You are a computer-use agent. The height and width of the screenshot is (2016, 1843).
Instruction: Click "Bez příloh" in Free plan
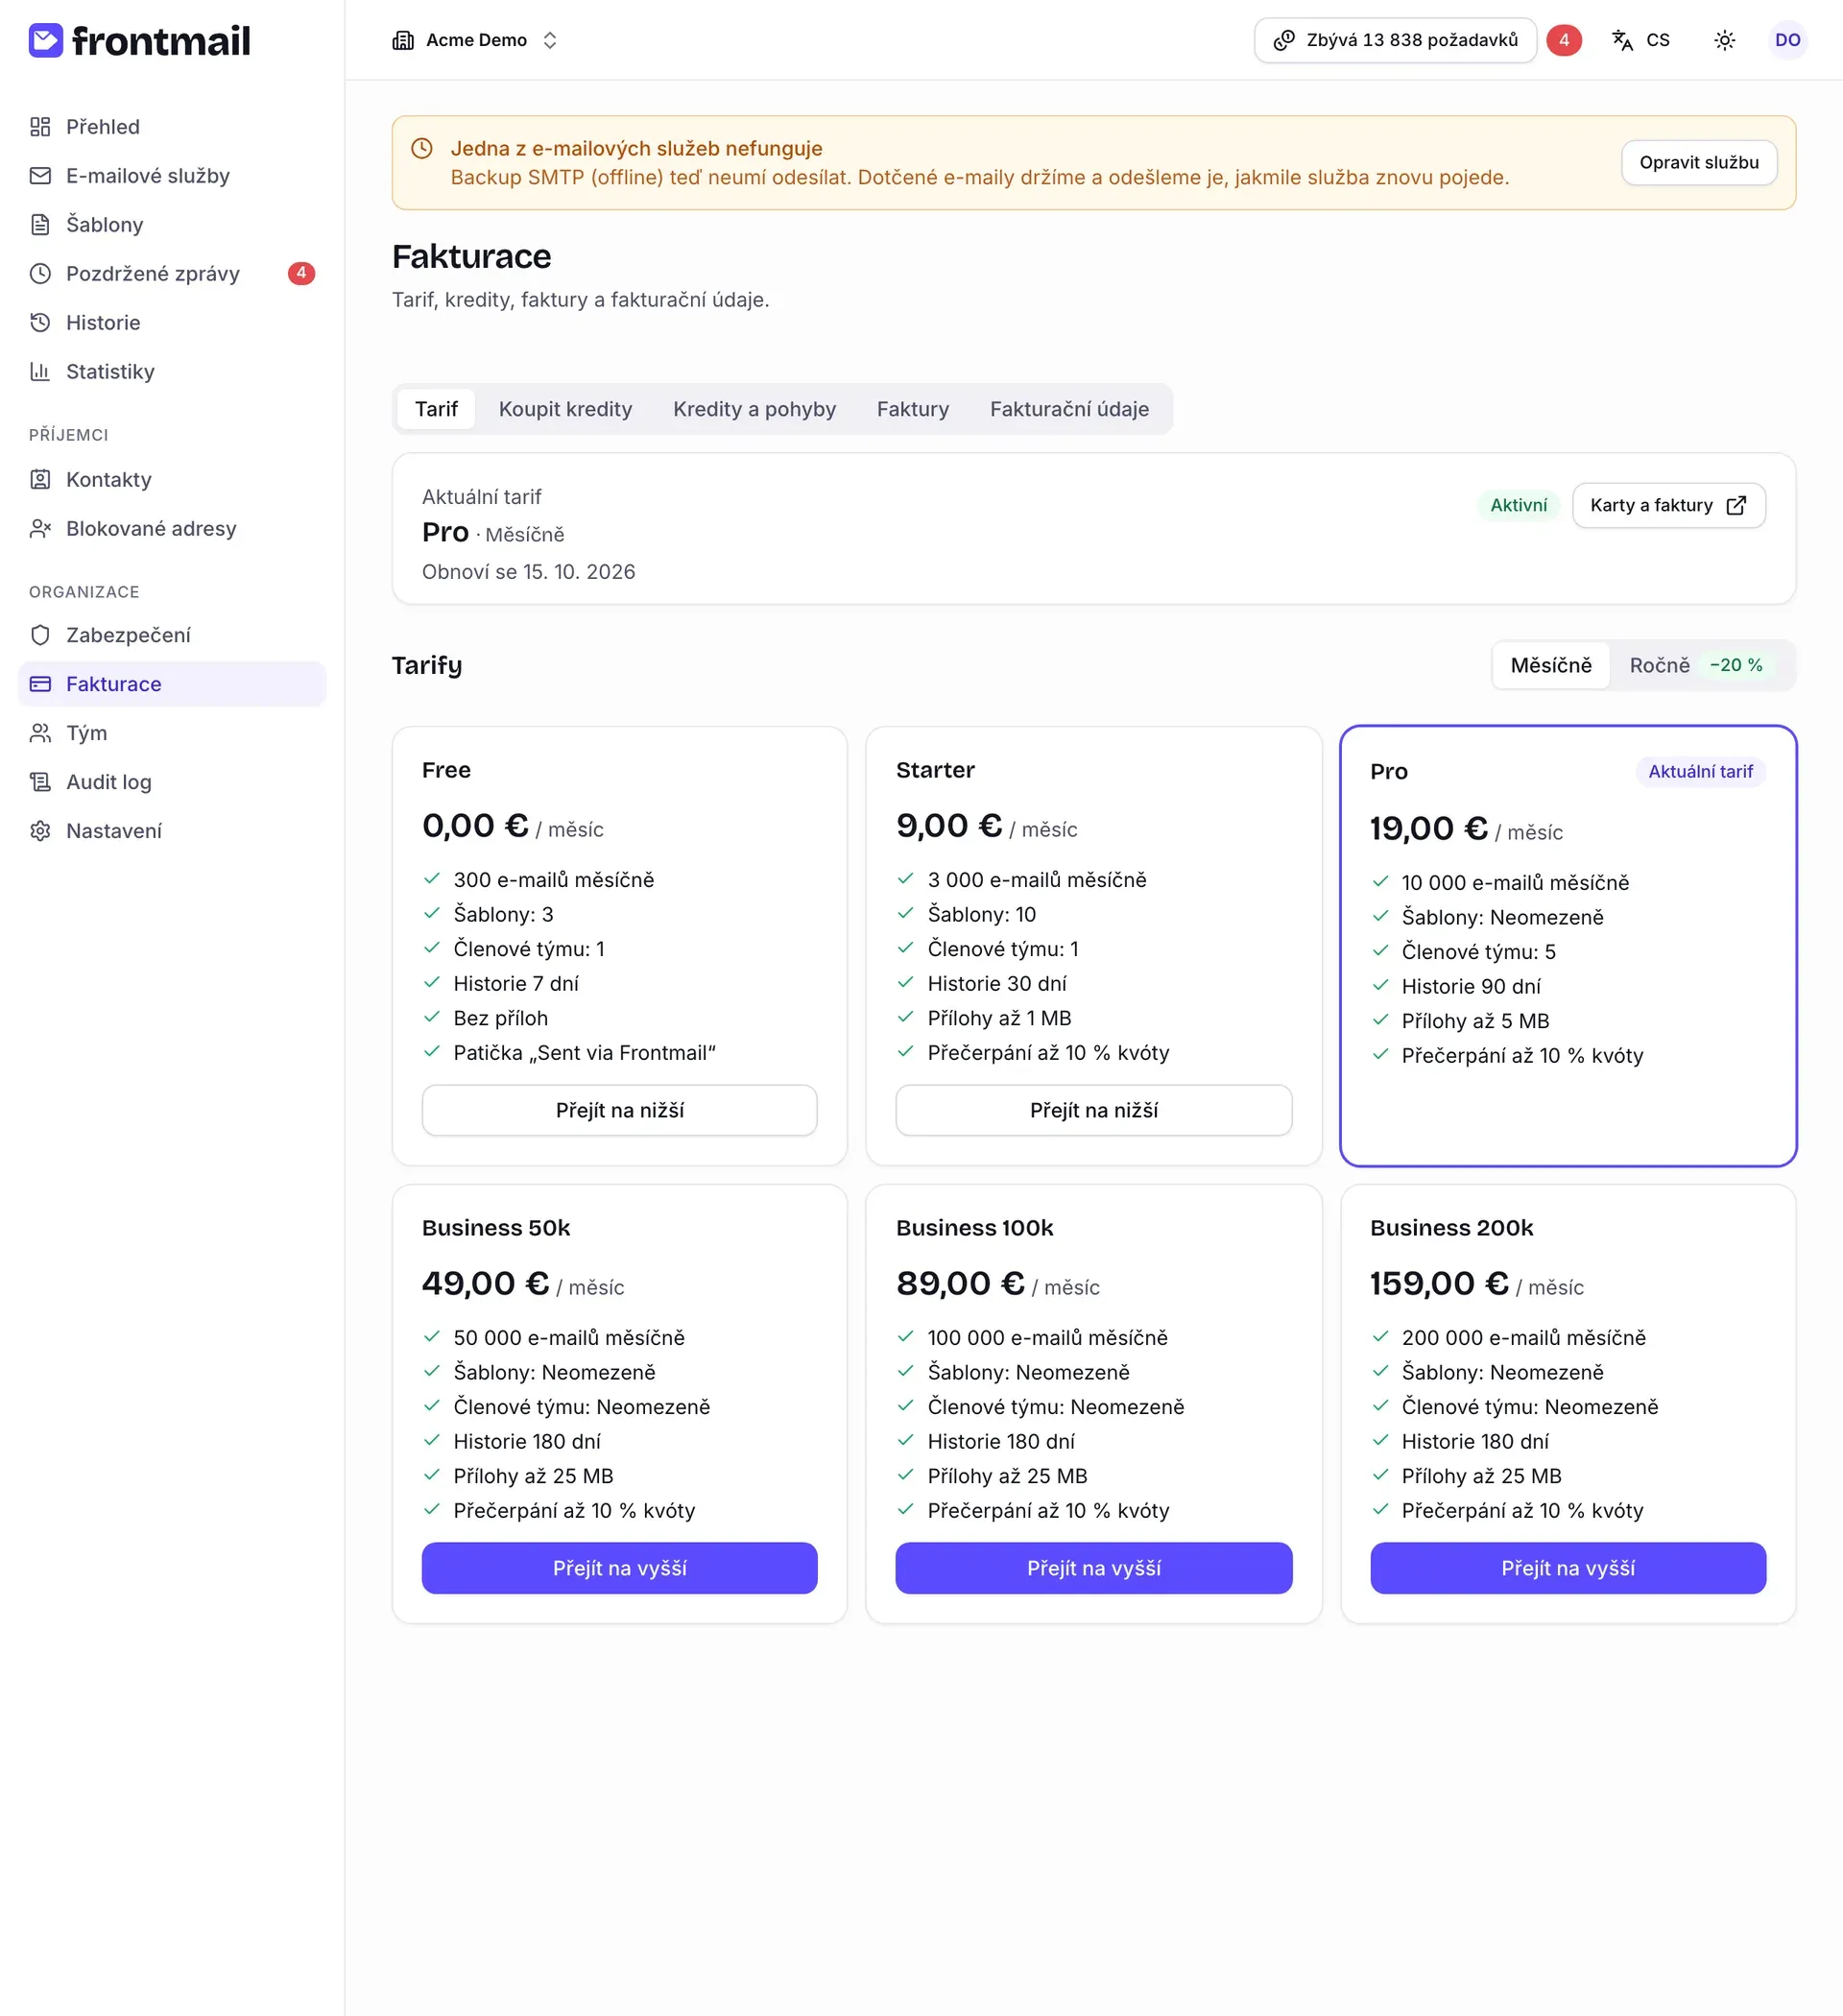[x=500, y=1018]
